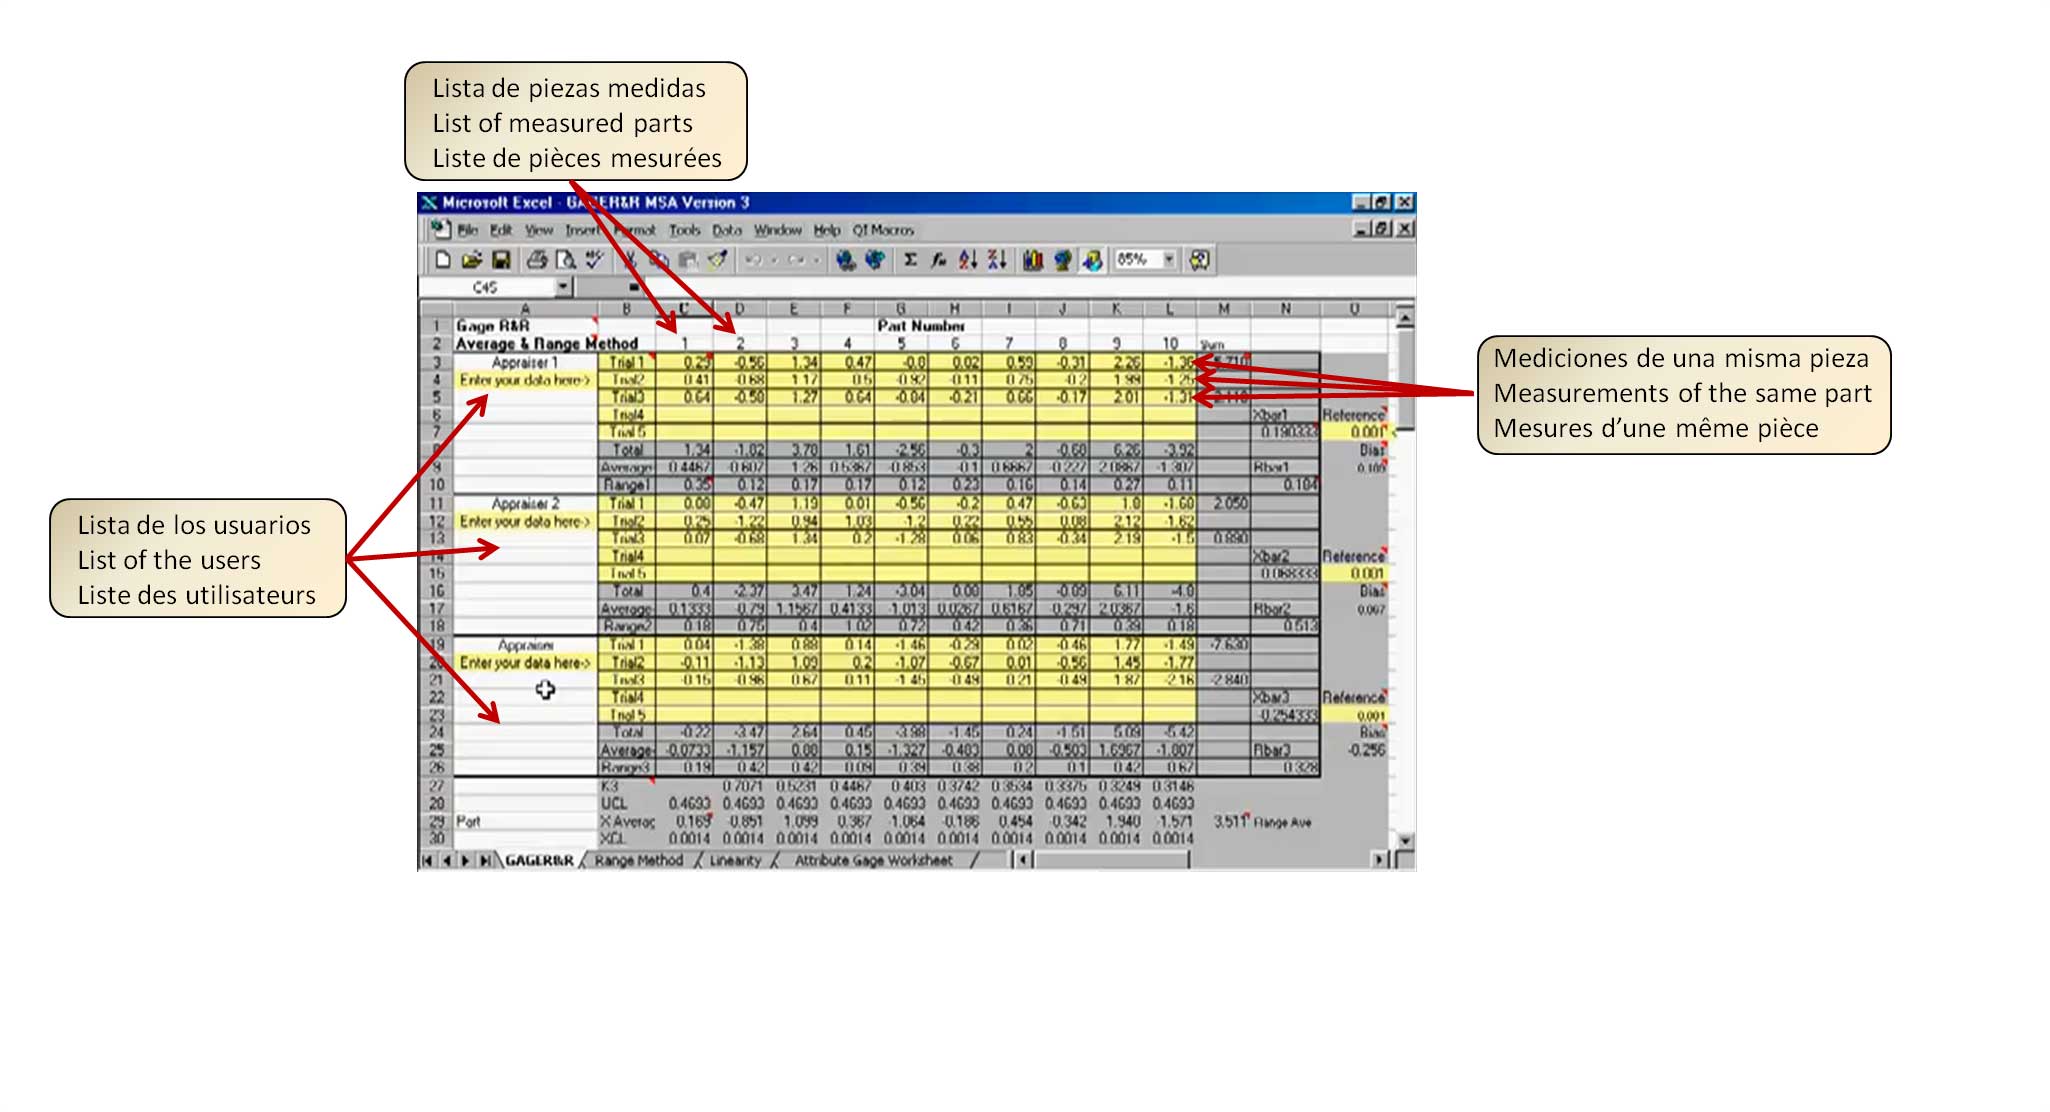Open the Office Assistant help icon
Screen dimensions: 2050x1112
point(1199,260)
